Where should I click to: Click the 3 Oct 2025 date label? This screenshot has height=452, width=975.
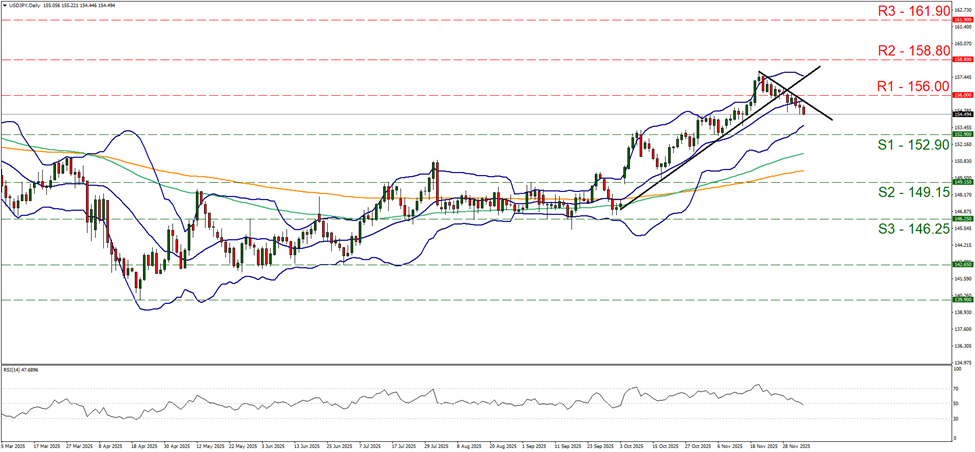point(632,446)
